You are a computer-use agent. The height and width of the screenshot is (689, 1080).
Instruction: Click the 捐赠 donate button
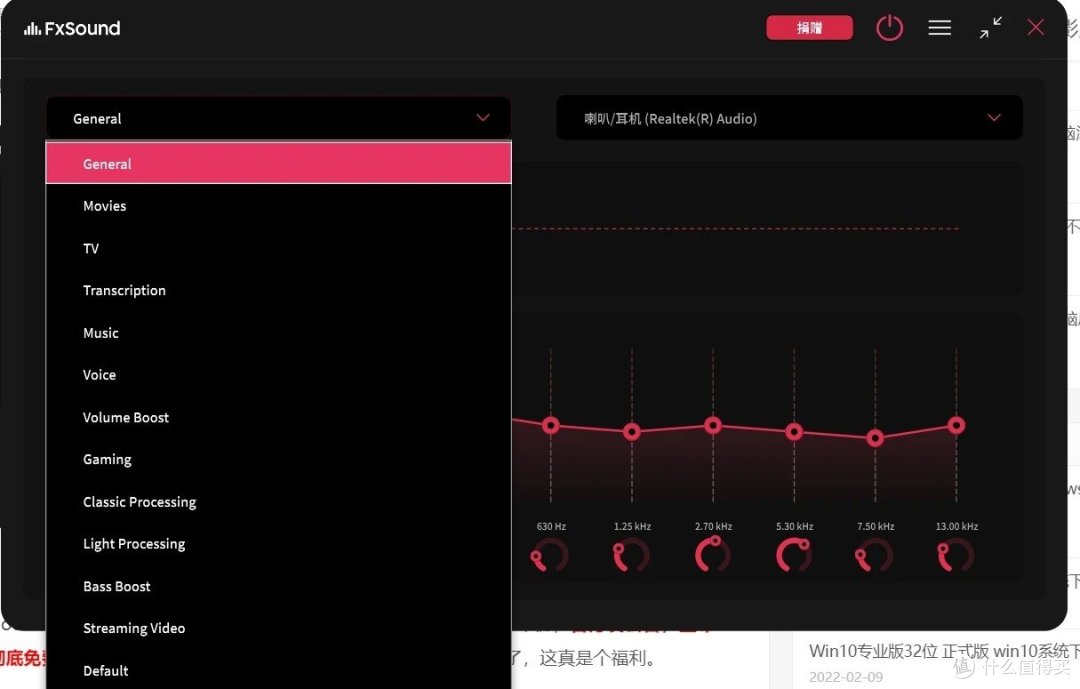point(809,27)
